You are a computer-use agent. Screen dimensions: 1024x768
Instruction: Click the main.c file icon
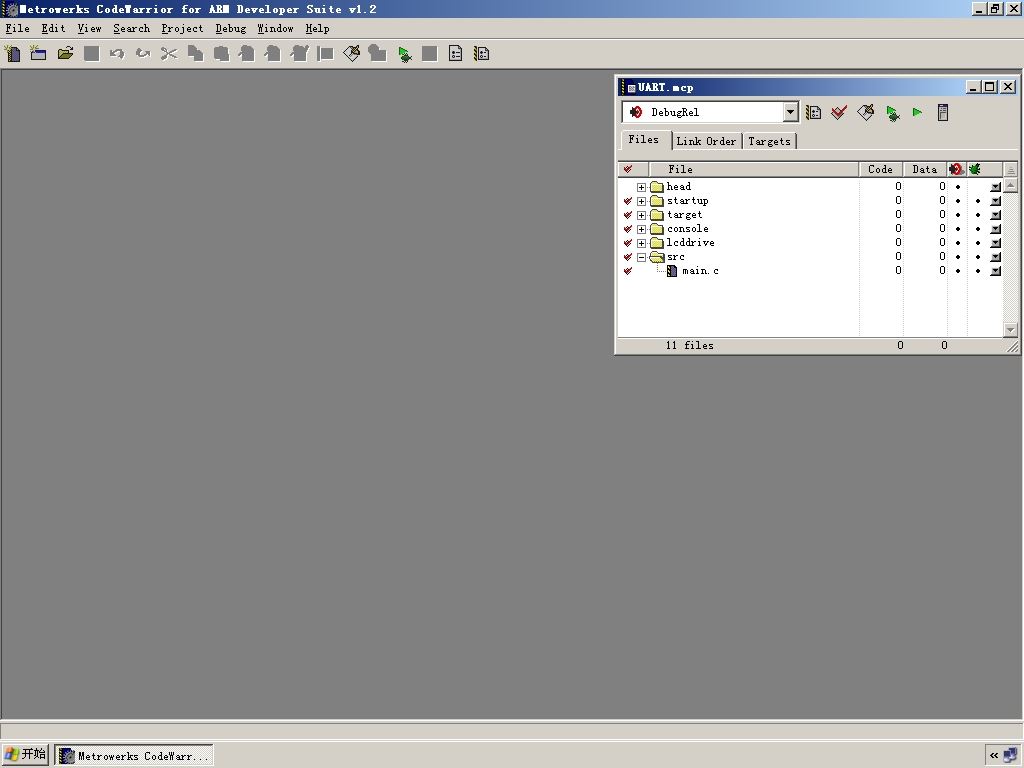coord(671,270)
